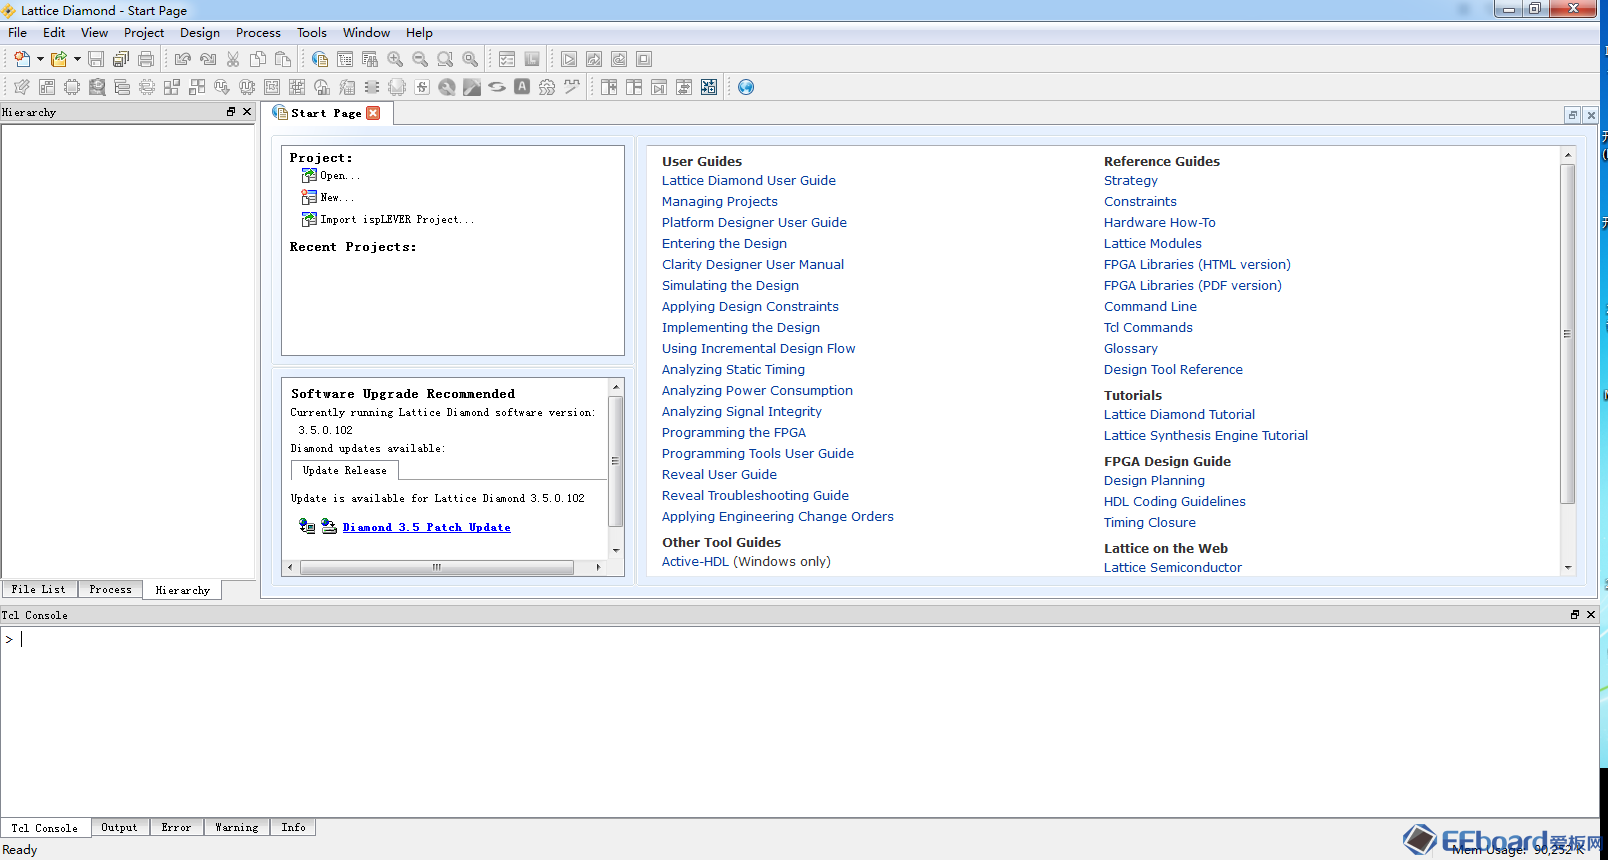Open the Edit menu
1608x860 pixels.
54,33
